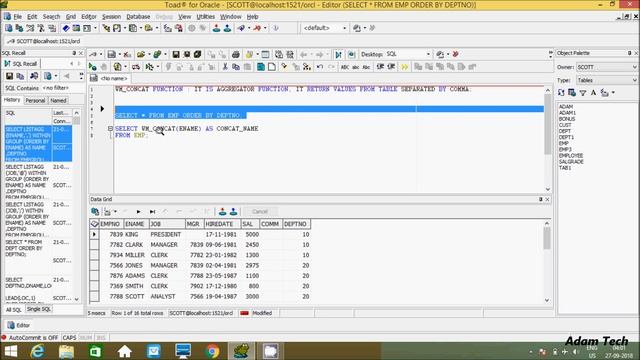Pin the Object Palette panel
Viewport: 640px width, 360px height.
coord(629,53)
